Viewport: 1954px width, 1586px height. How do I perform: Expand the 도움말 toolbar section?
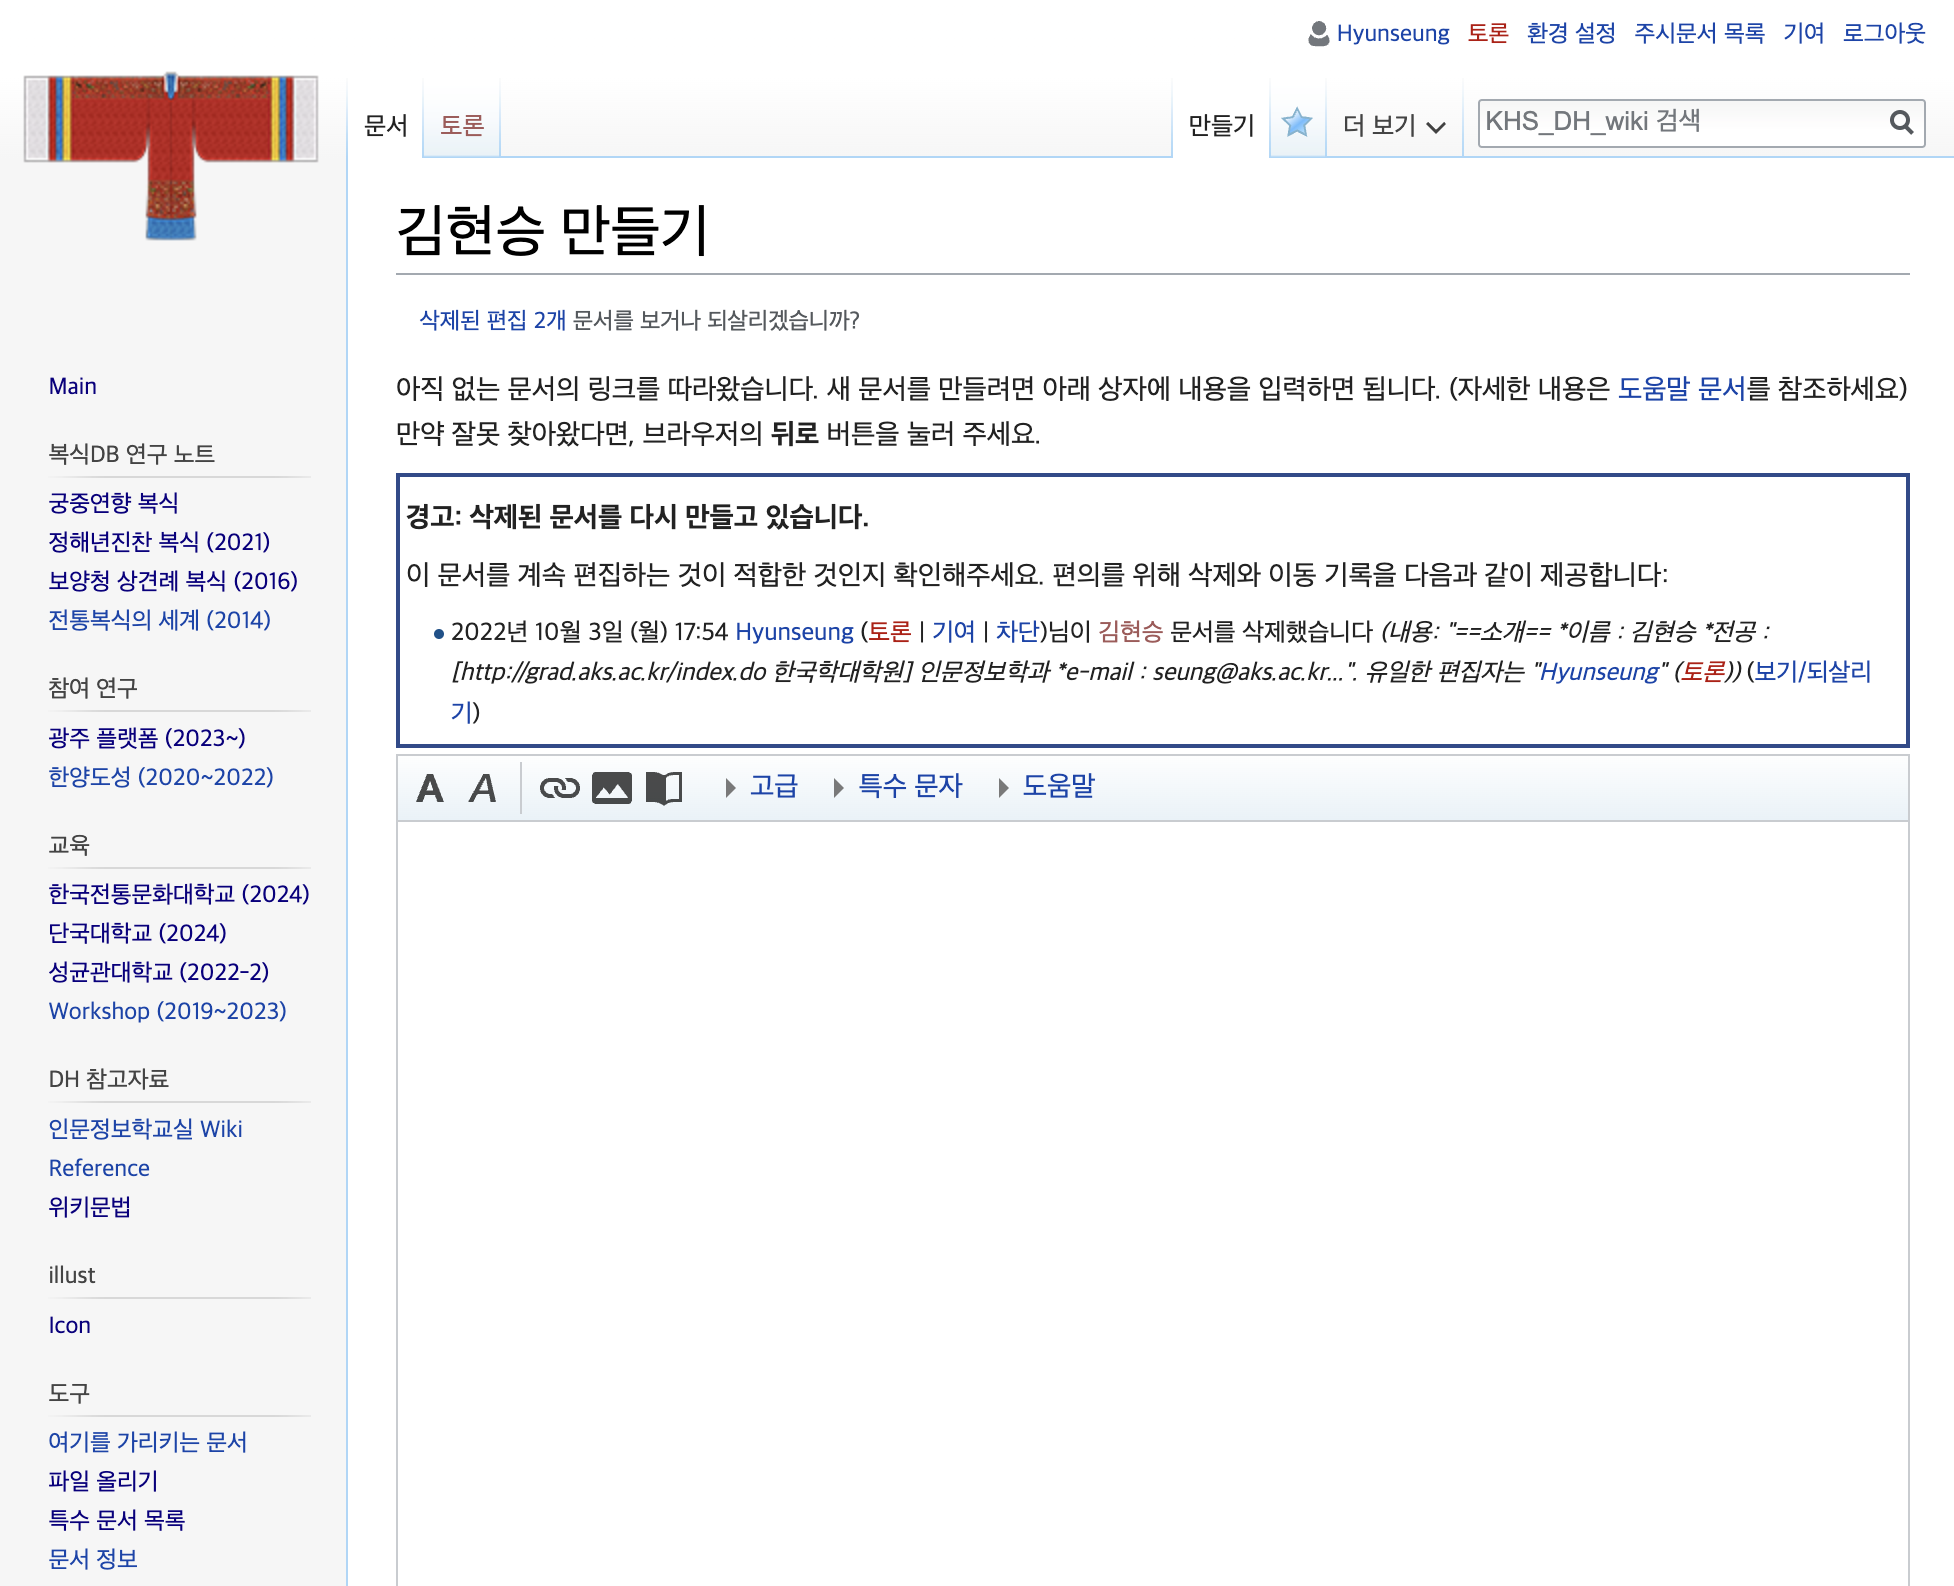pyautogui.click(x=1047, y=786)
